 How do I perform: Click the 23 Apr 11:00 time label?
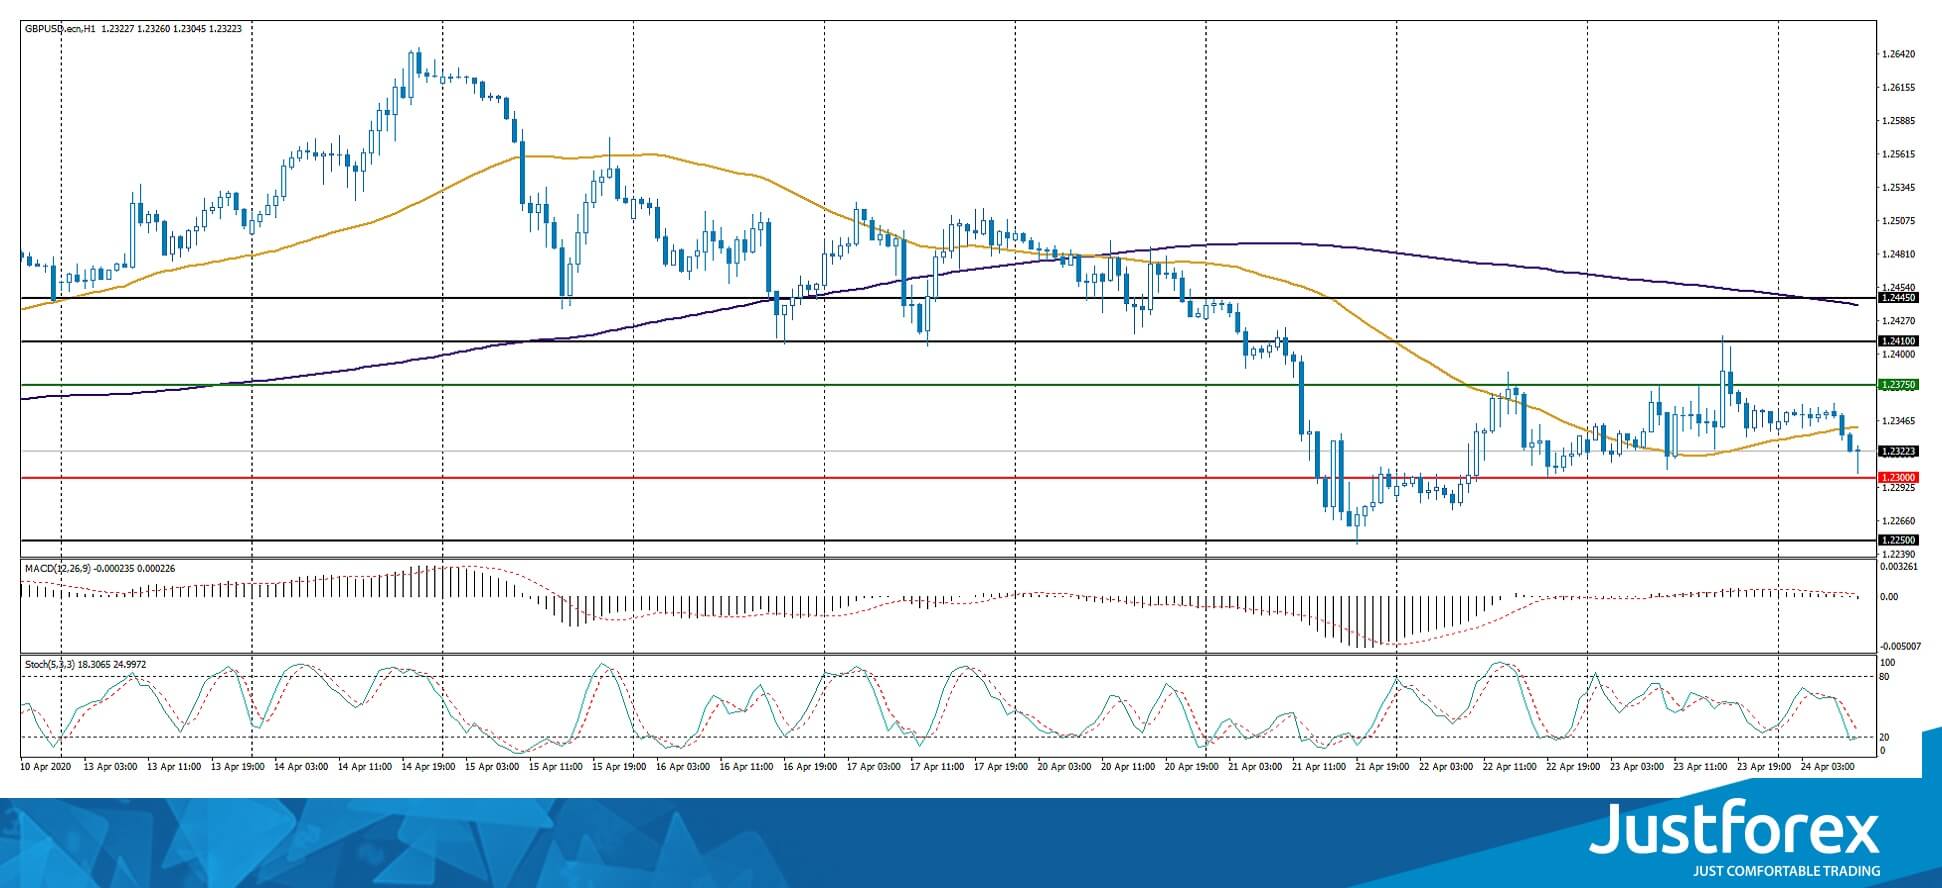[1701, 766]
